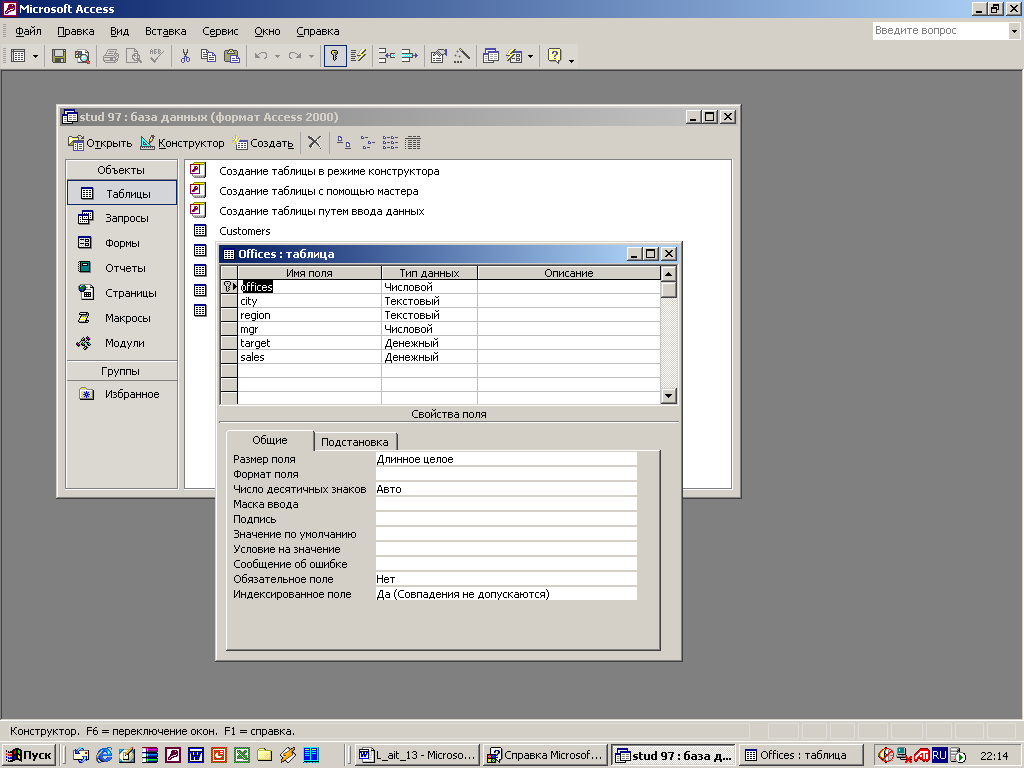Click the builder wand icon
The width and height of the screenshot is (1024, 768).
pos(462,56)
